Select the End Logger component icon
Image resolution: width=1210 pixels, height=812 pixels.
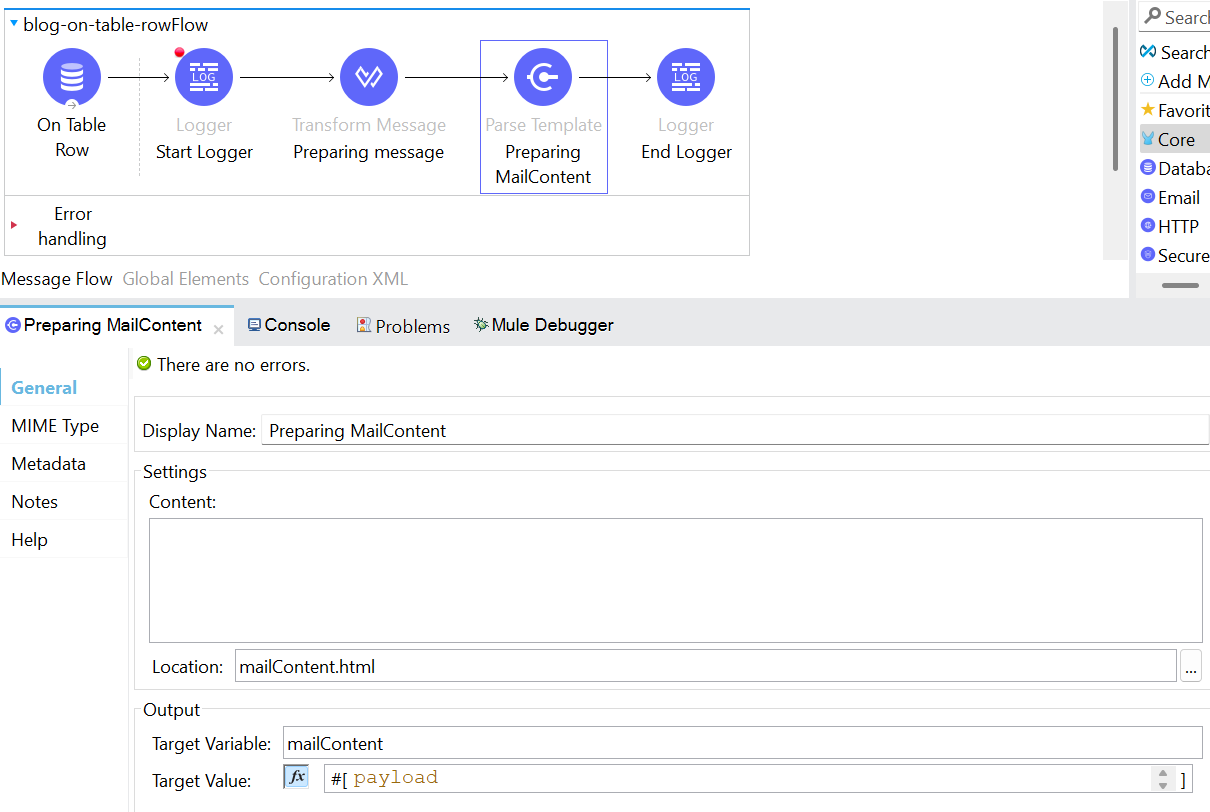686,77
